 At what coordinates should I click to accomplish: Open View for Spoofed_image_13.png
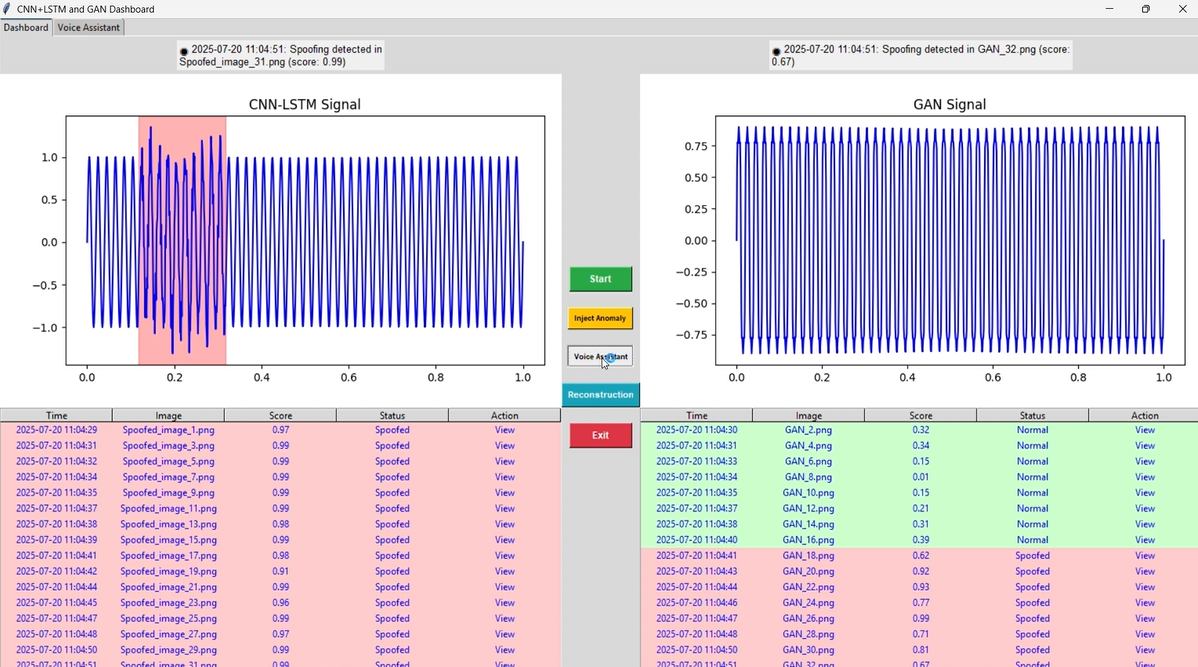[x=504, y=524]
